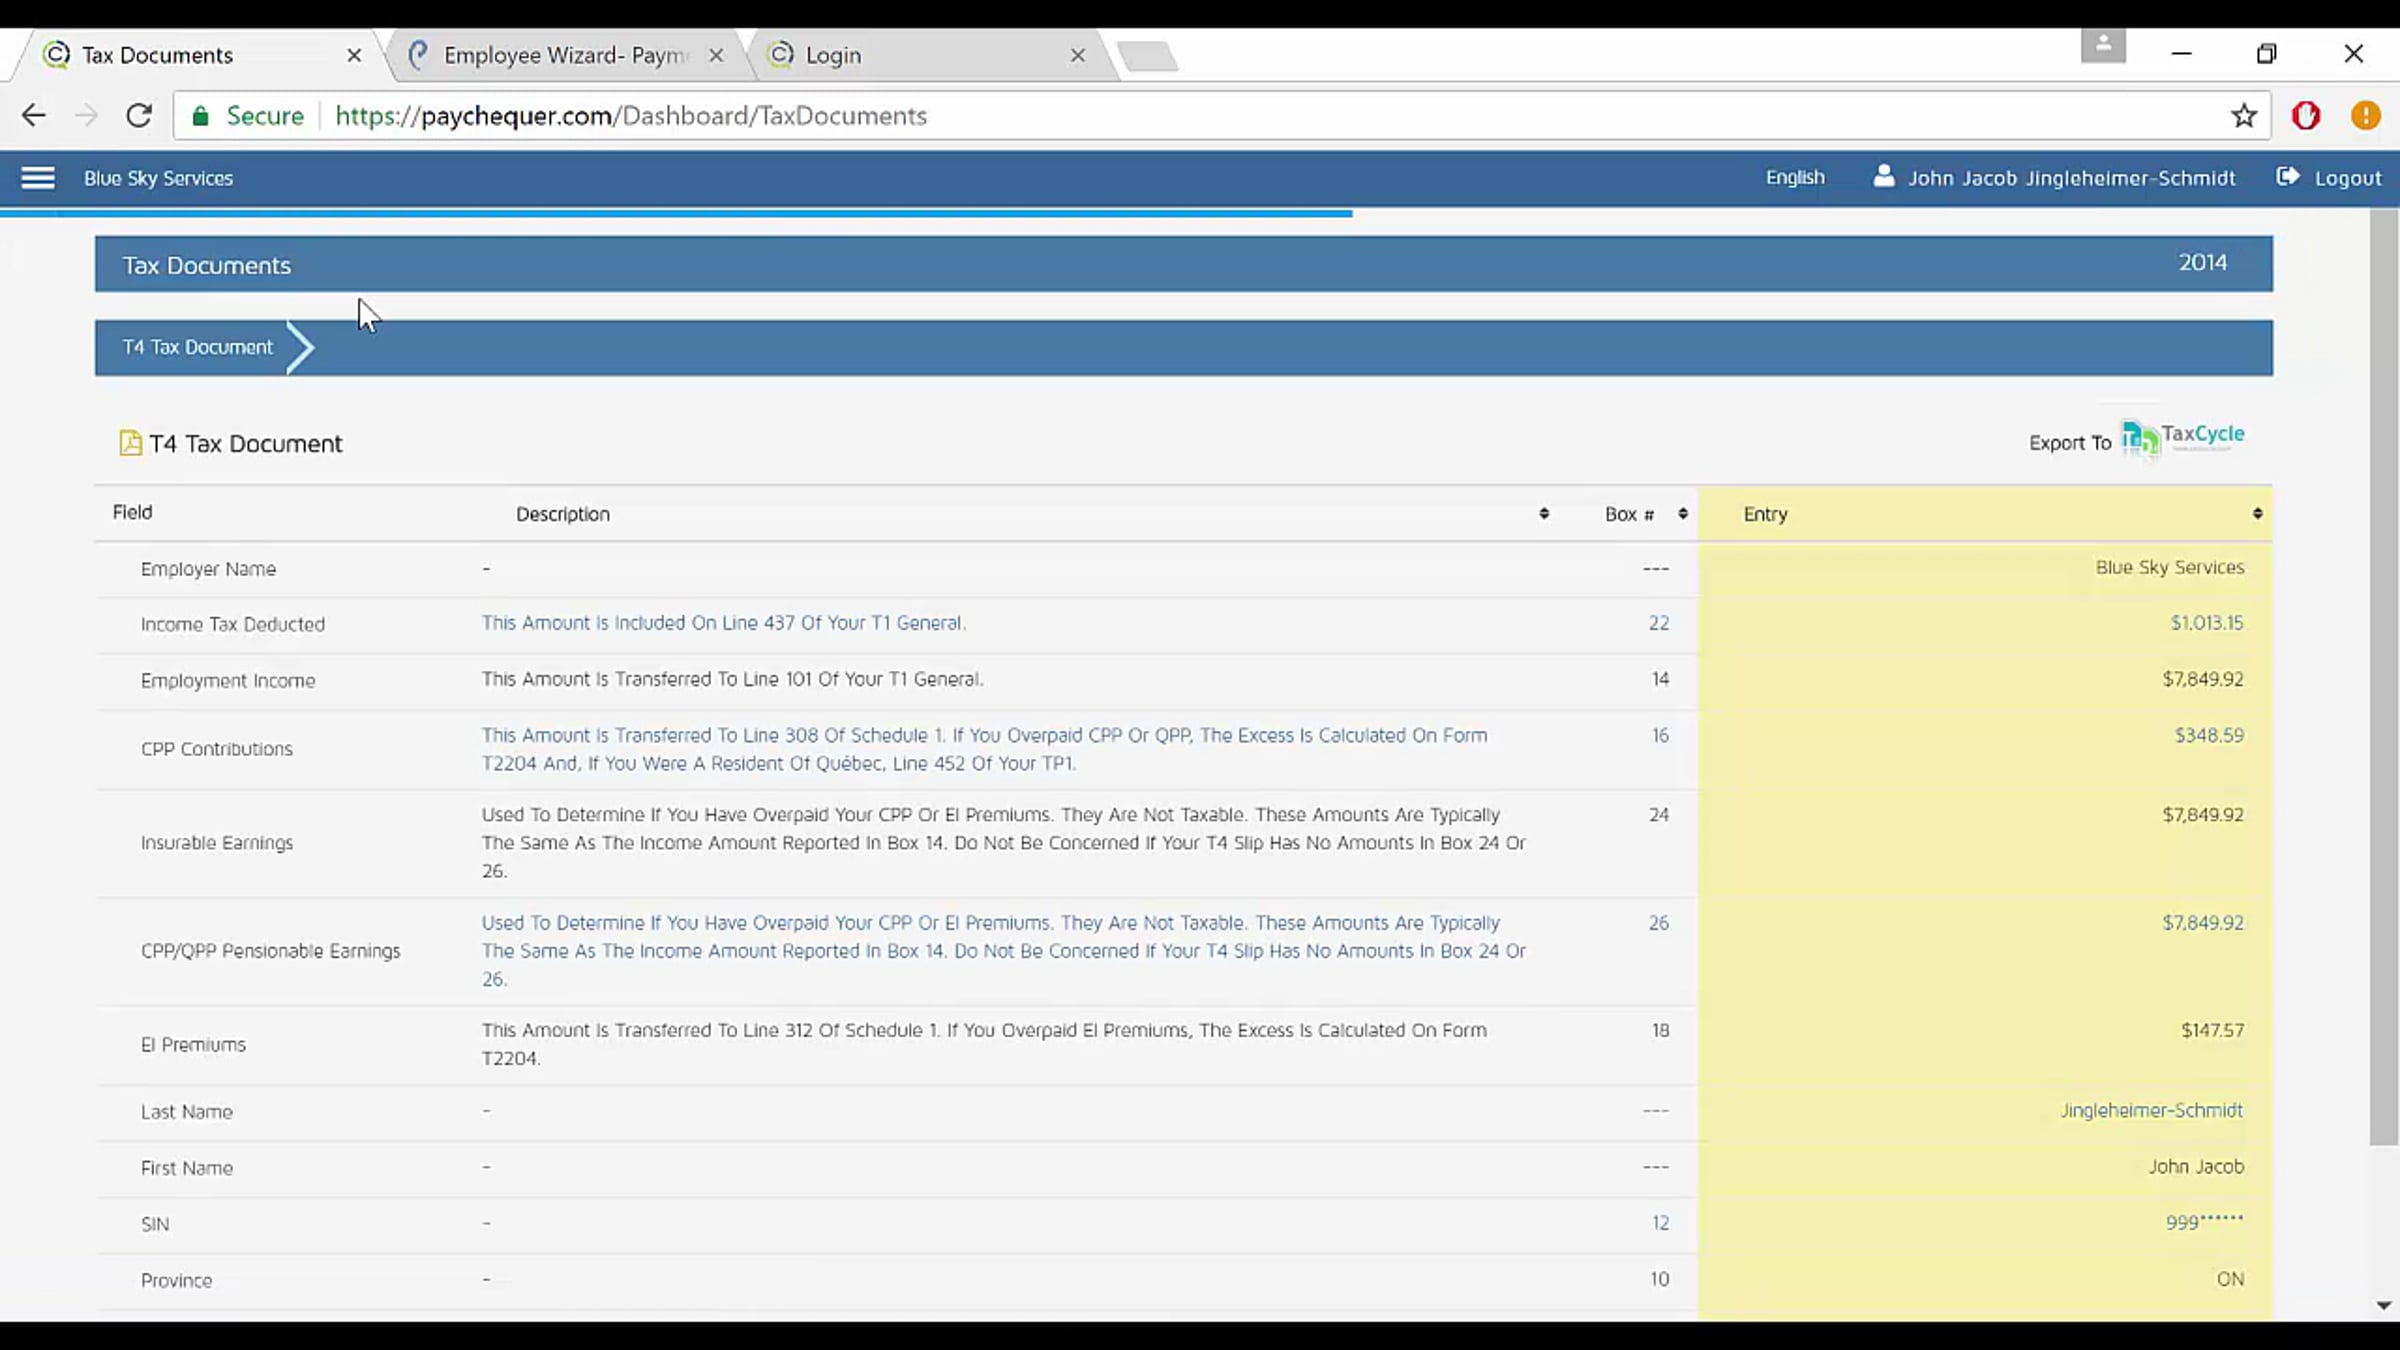Image resolution: width=2400 pixels, height=1350 pixels.
Task: Click the Field column header
Action: pyautogui.click(x=132, y=512)
